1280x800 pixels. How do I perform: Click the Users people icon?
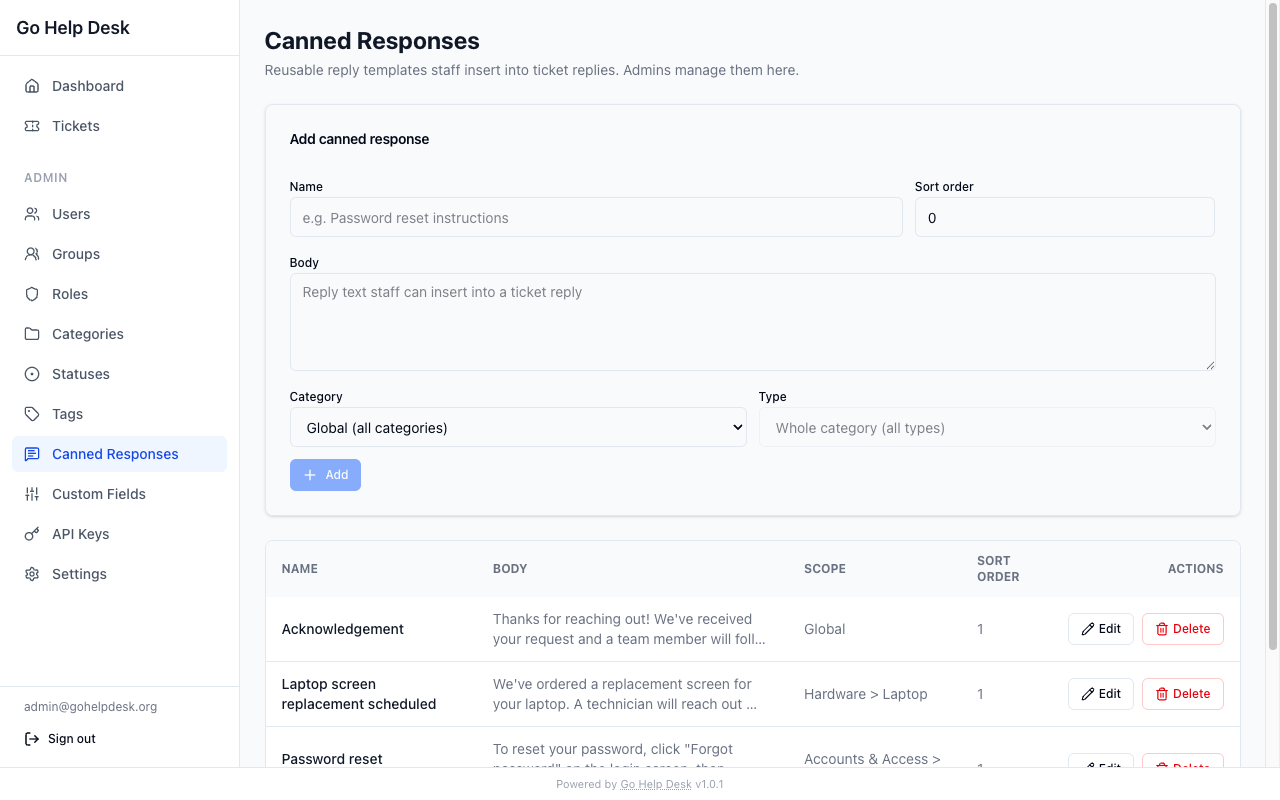32,214
